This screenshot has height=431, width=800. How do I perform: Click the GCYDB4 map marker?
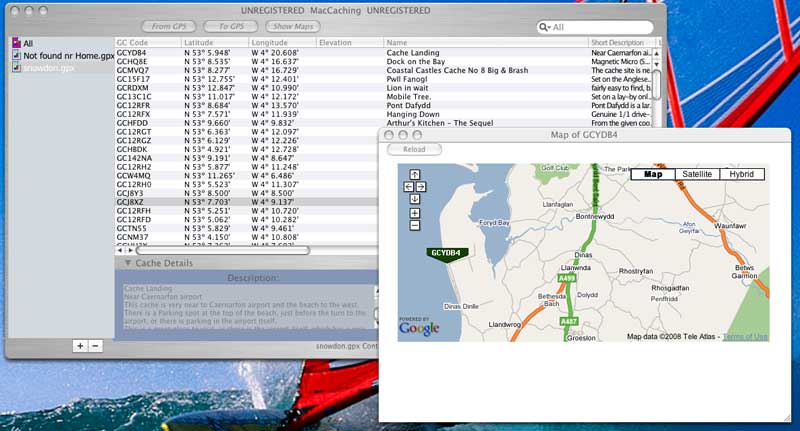[446, 253]
